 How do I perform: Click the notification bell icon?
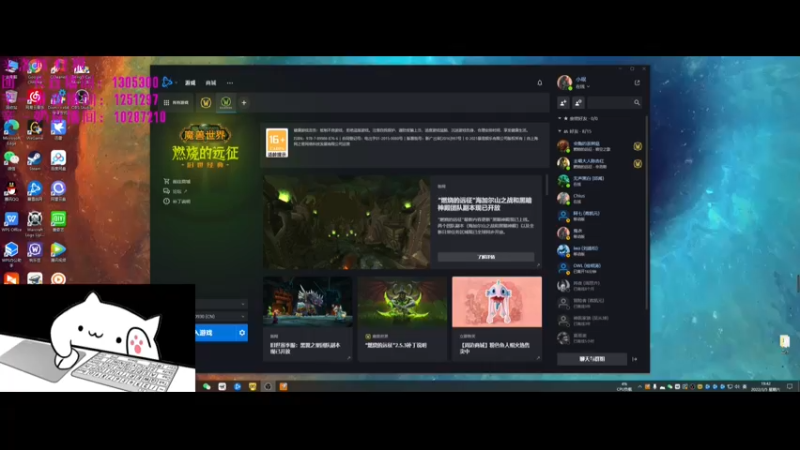click(x=540, y=83)
